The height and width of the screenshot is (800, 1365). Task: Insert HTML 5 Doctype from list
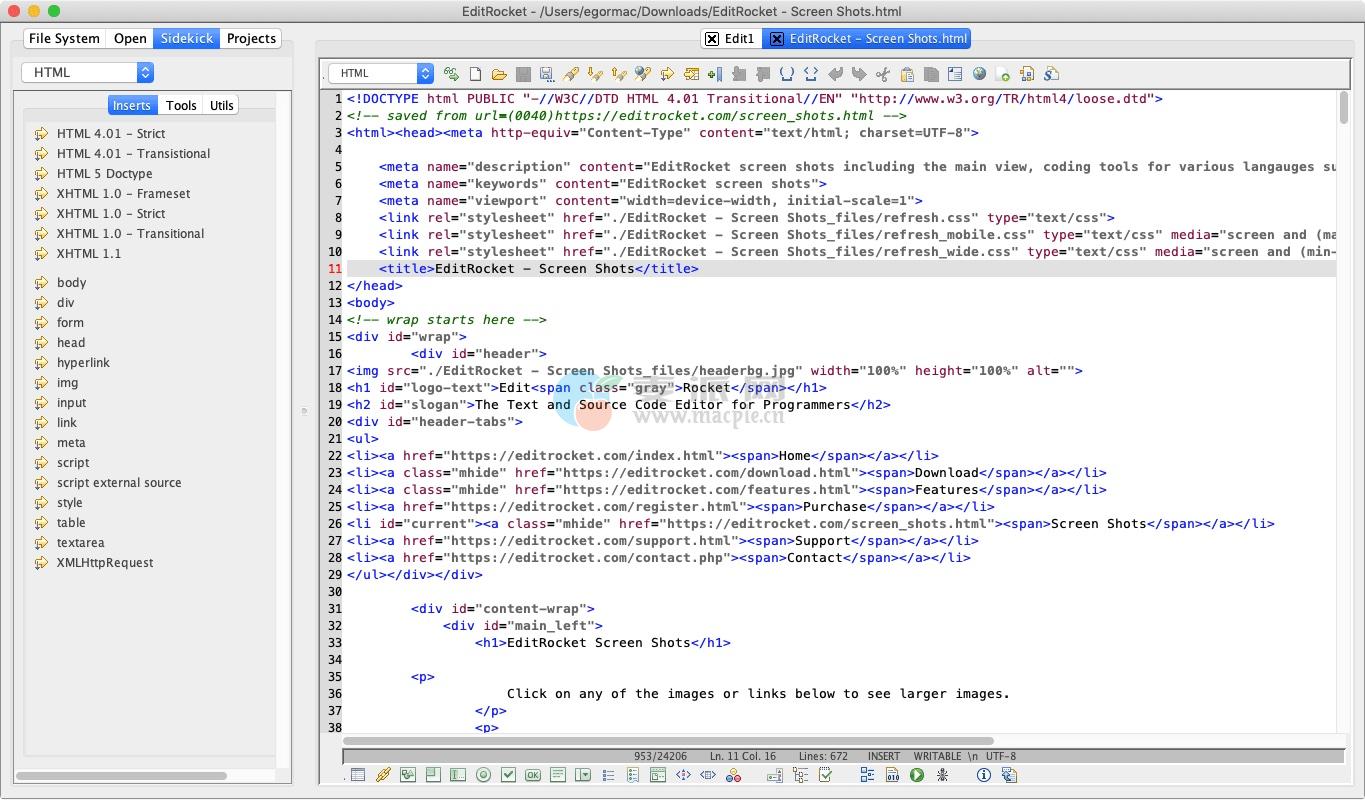click(104, 173)
